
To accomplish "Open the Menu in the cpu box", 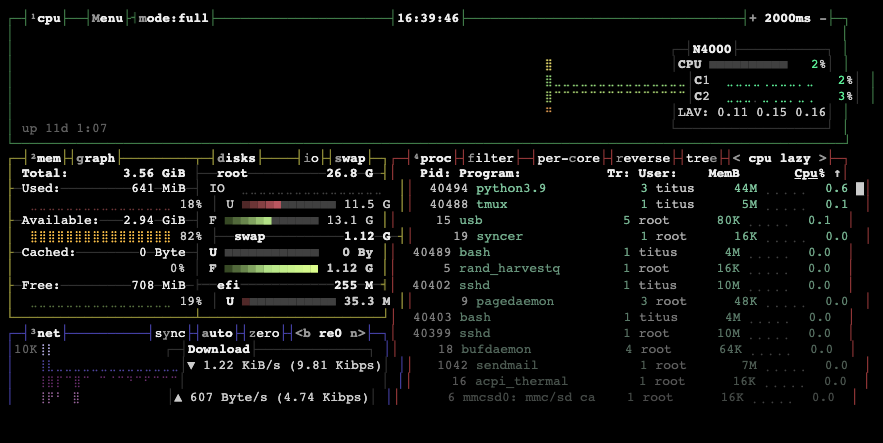I will click(107, 18).
